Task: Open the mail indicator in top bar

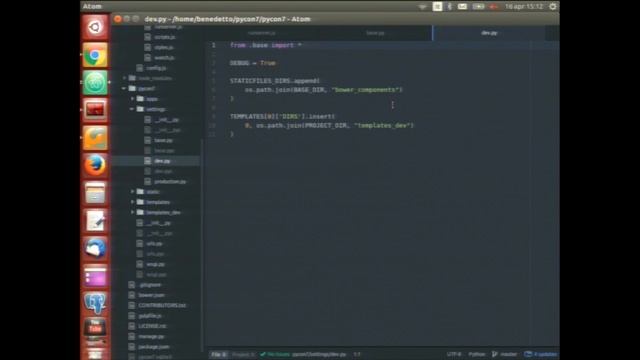Action: (462, 6)
